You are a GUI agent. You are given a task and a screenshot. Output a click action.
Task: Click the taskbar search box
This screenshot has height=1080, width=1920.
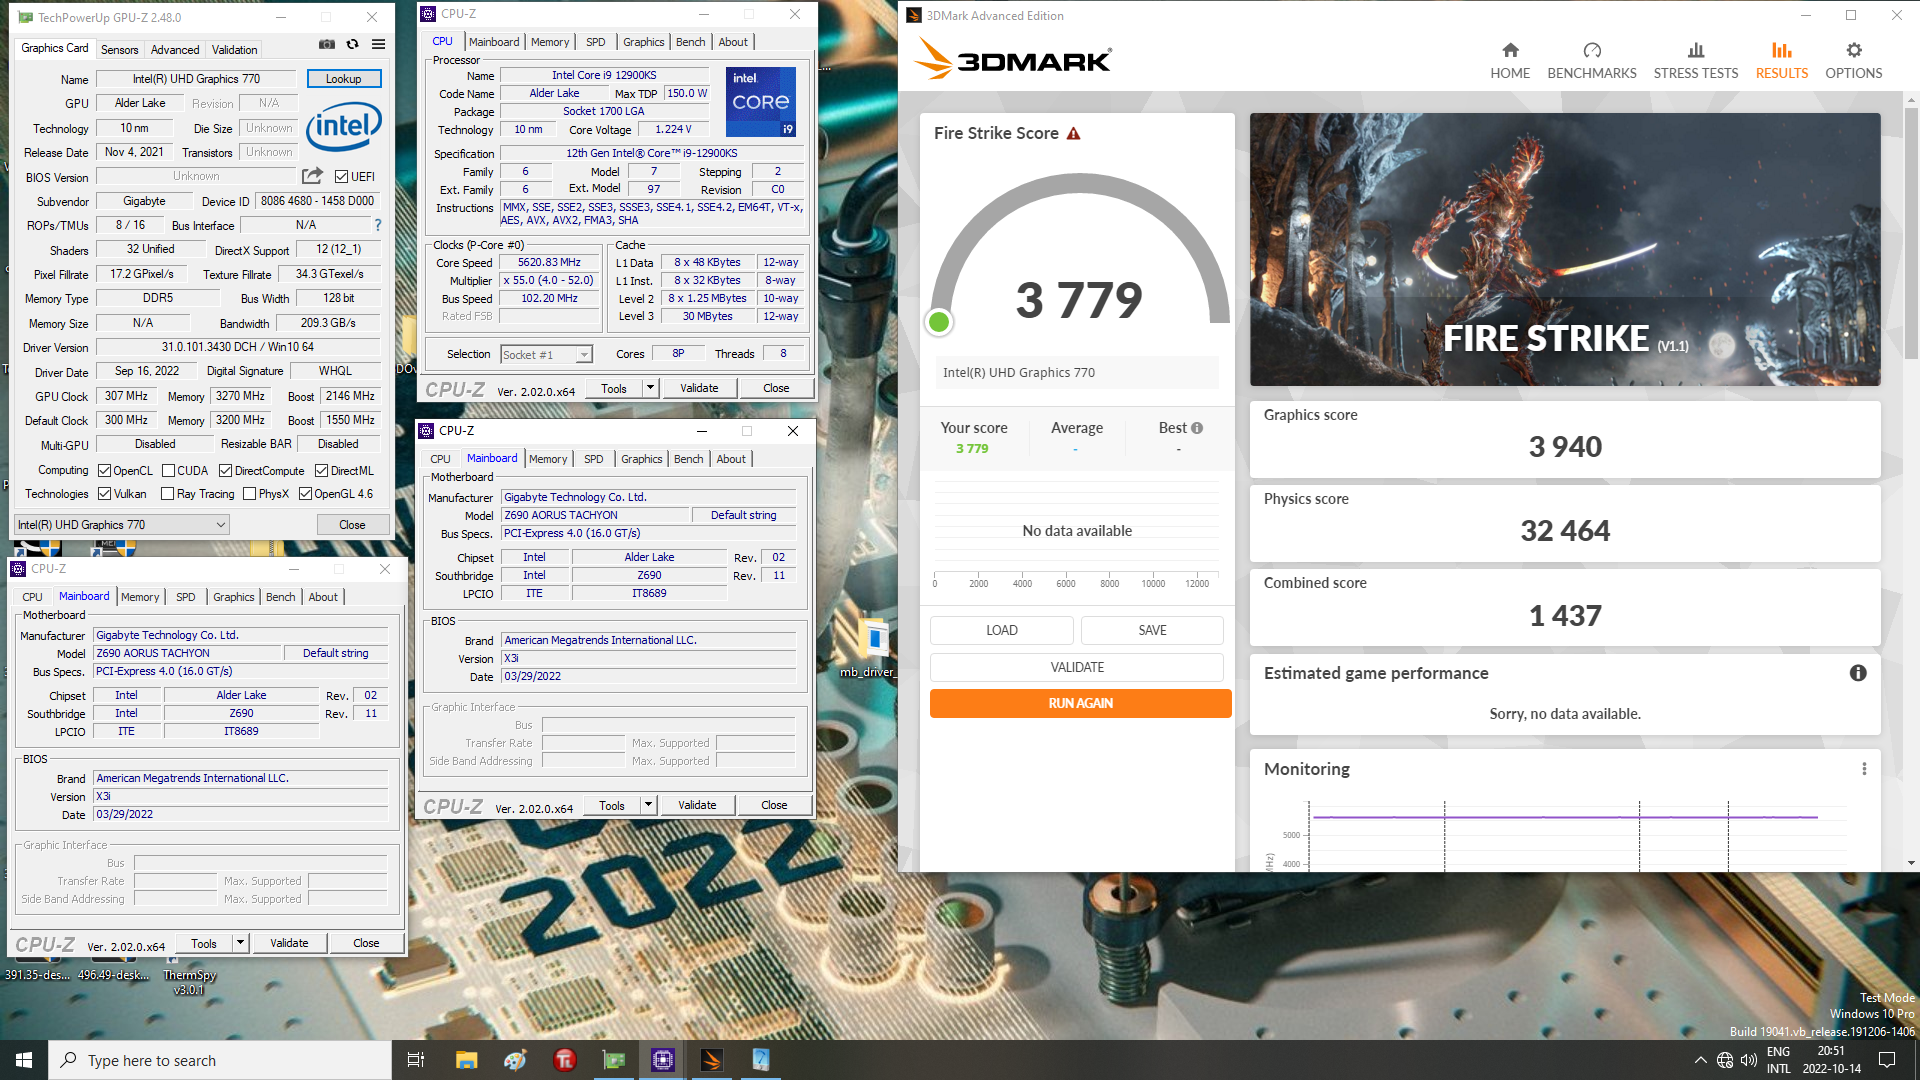pos(220,1060)
